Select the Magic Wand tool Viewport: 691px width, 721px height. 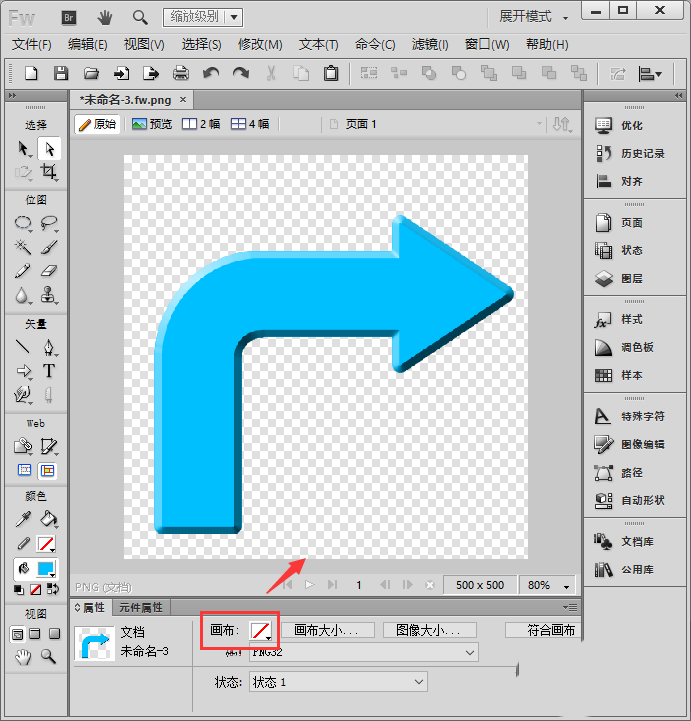pos(23,247)
